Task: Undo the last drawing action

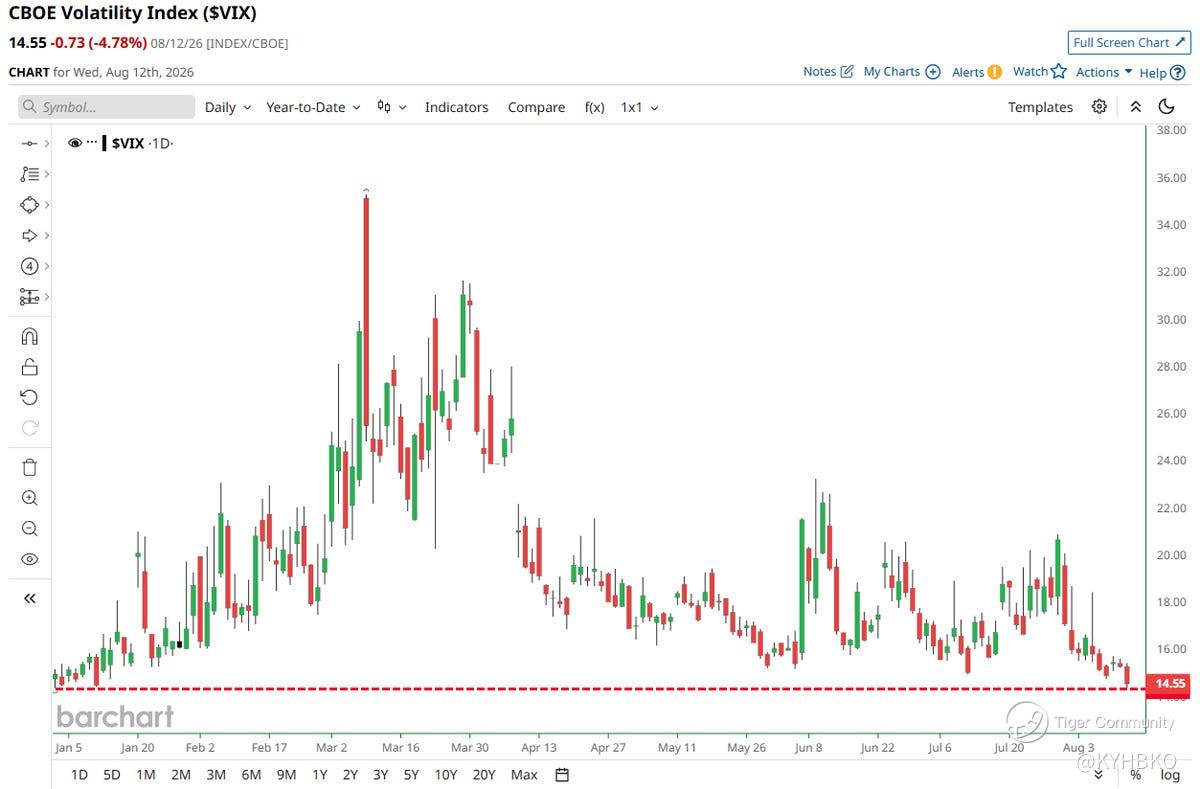Action: [29, 398]
